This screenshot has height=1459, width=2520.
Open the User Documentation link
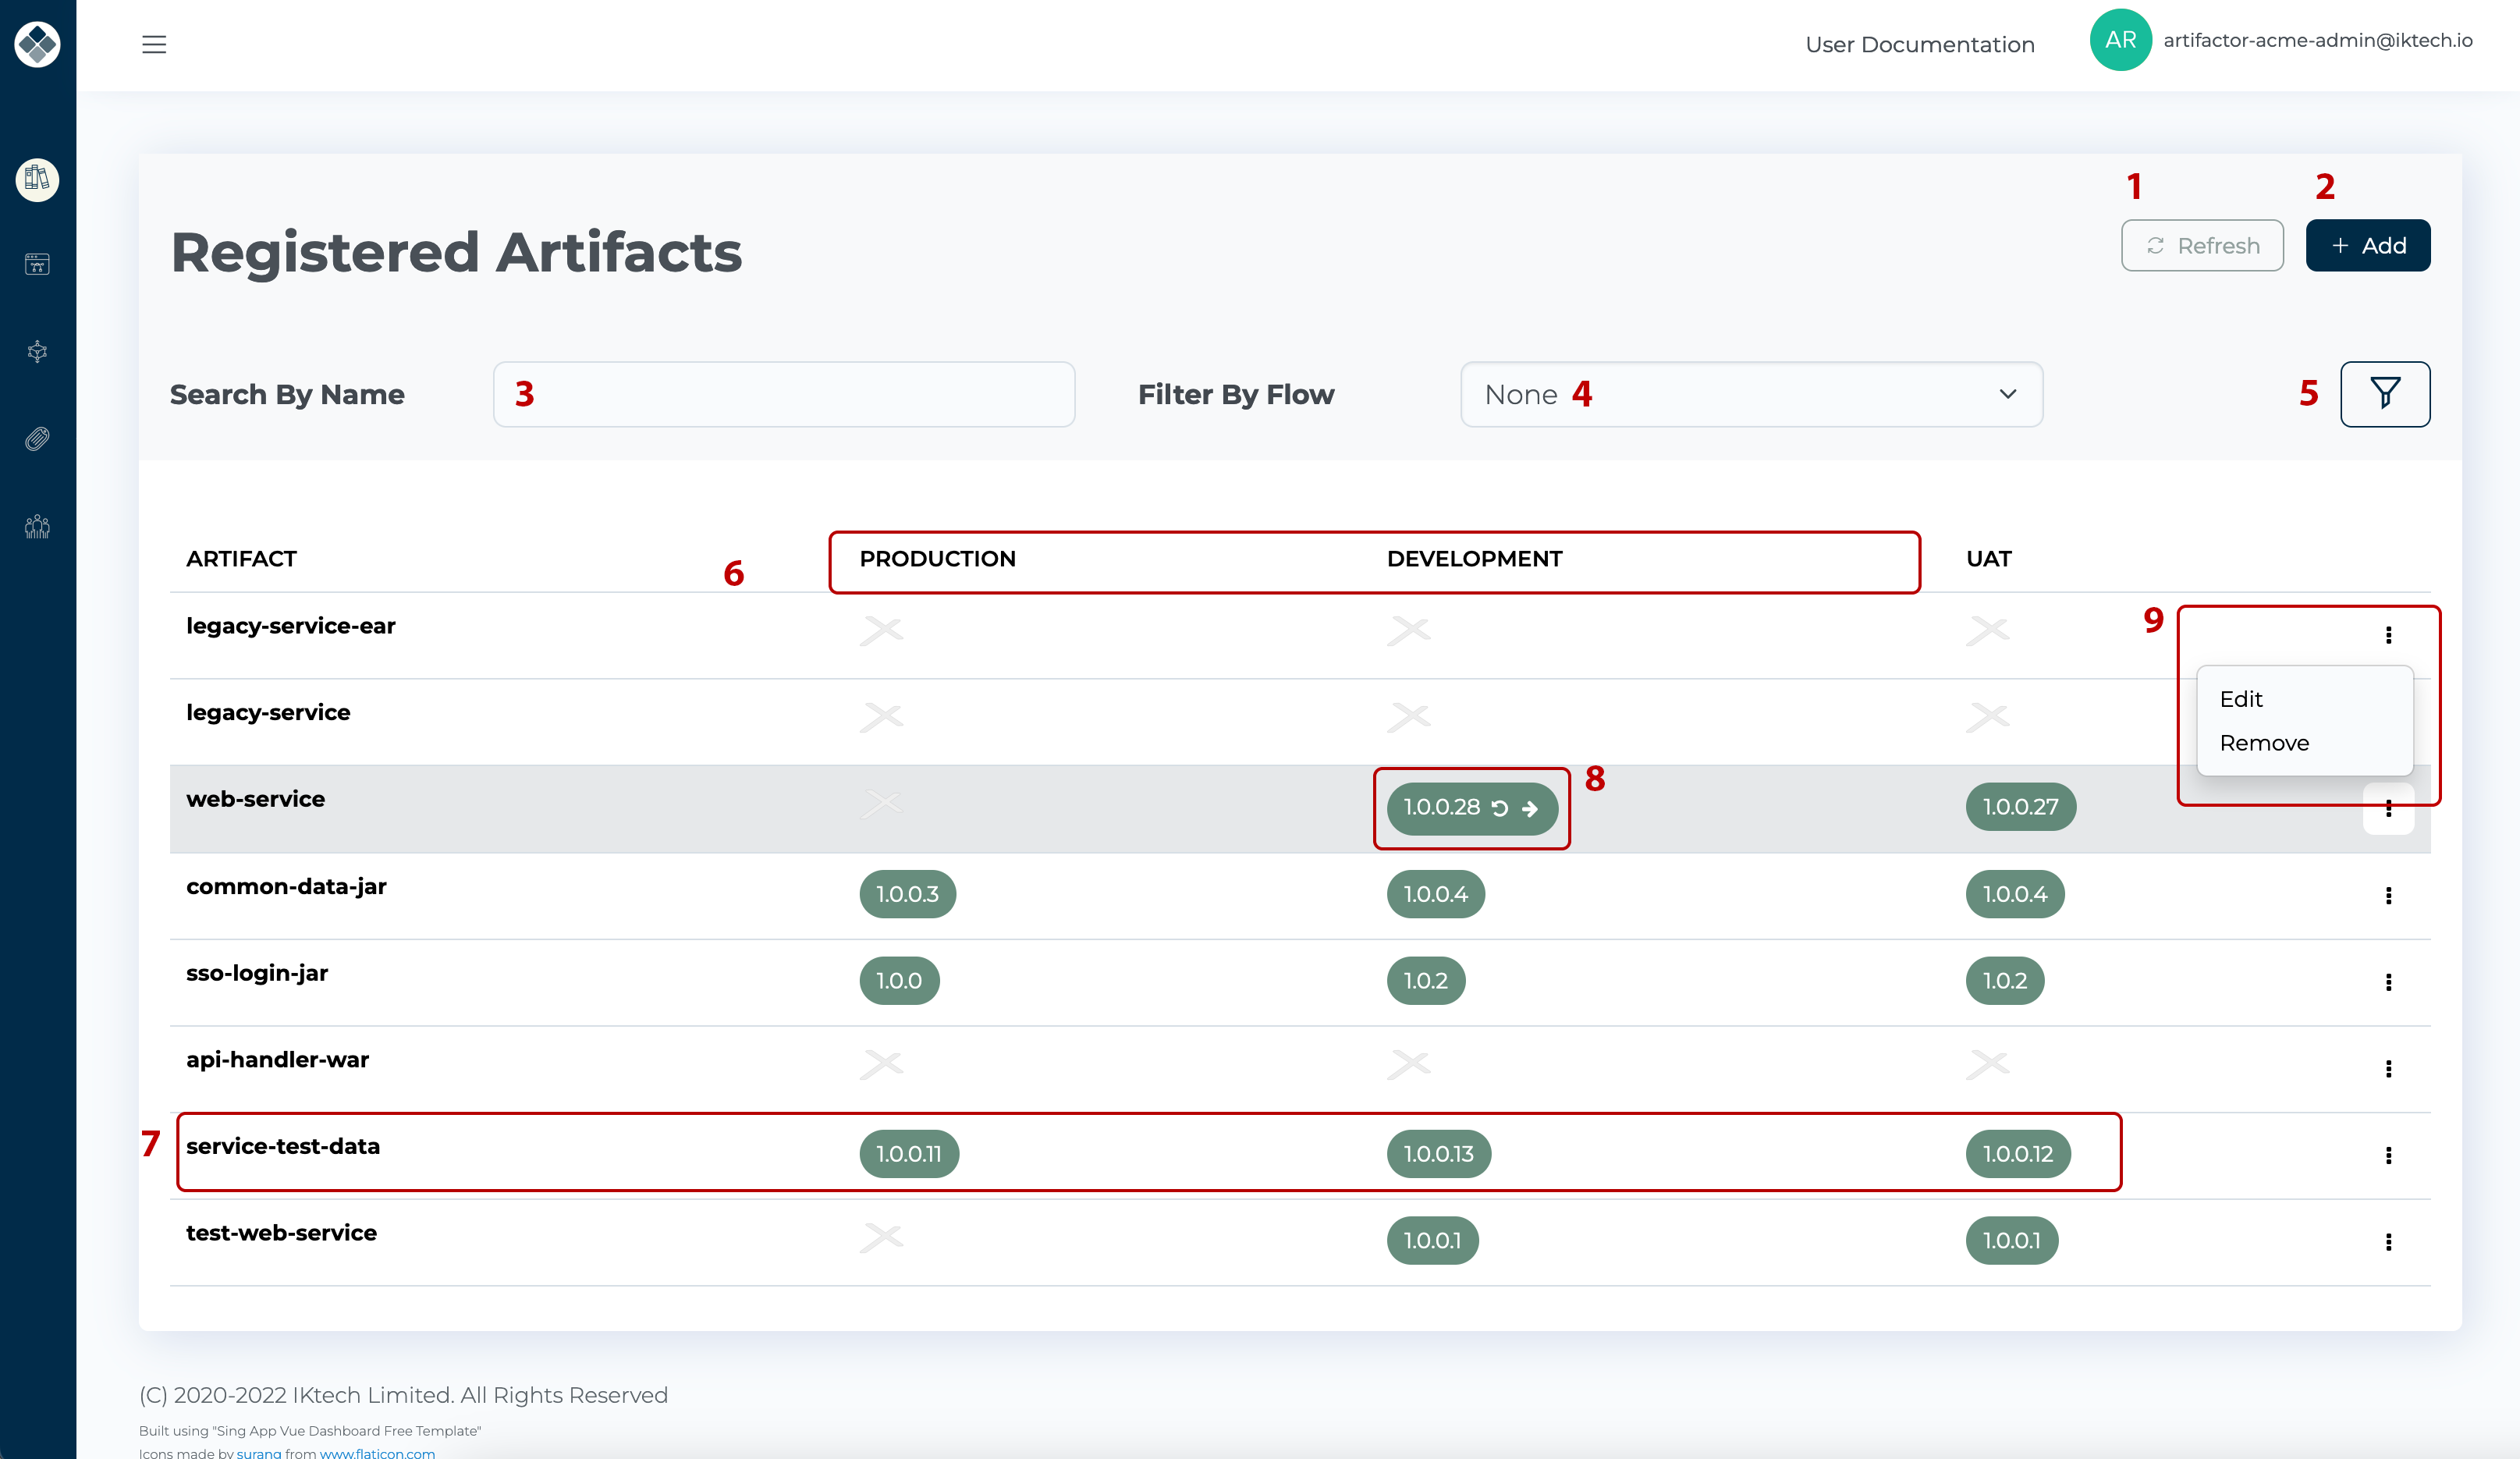click(1919, 44)
